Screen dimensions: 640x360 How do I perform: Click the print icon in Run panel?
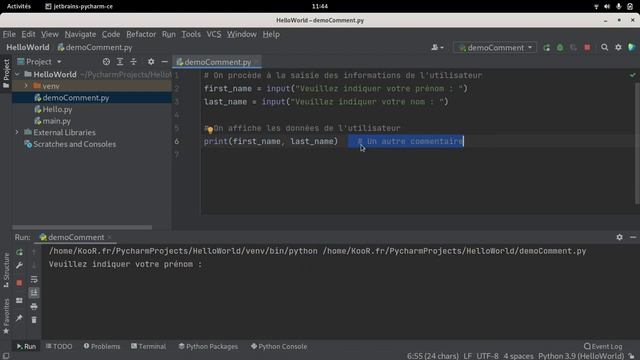34,306
